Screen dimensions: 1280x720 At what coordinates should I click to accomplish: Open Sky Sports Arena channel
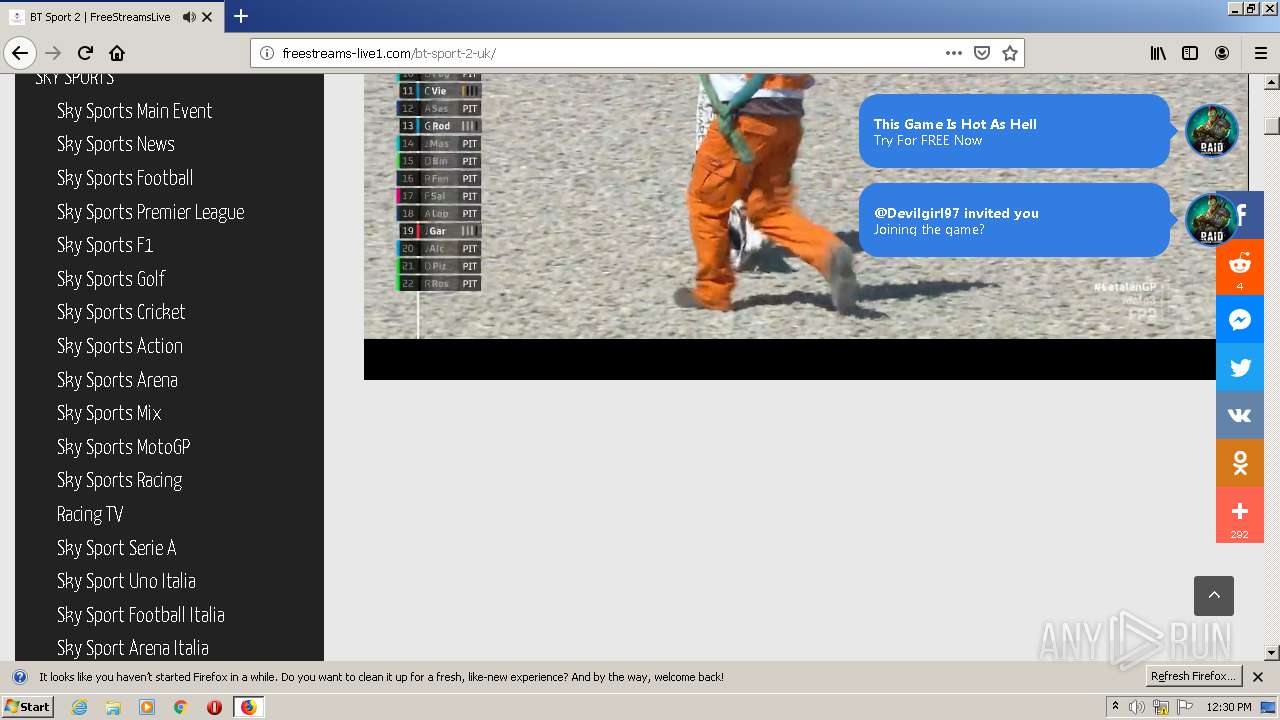[117, 380]
